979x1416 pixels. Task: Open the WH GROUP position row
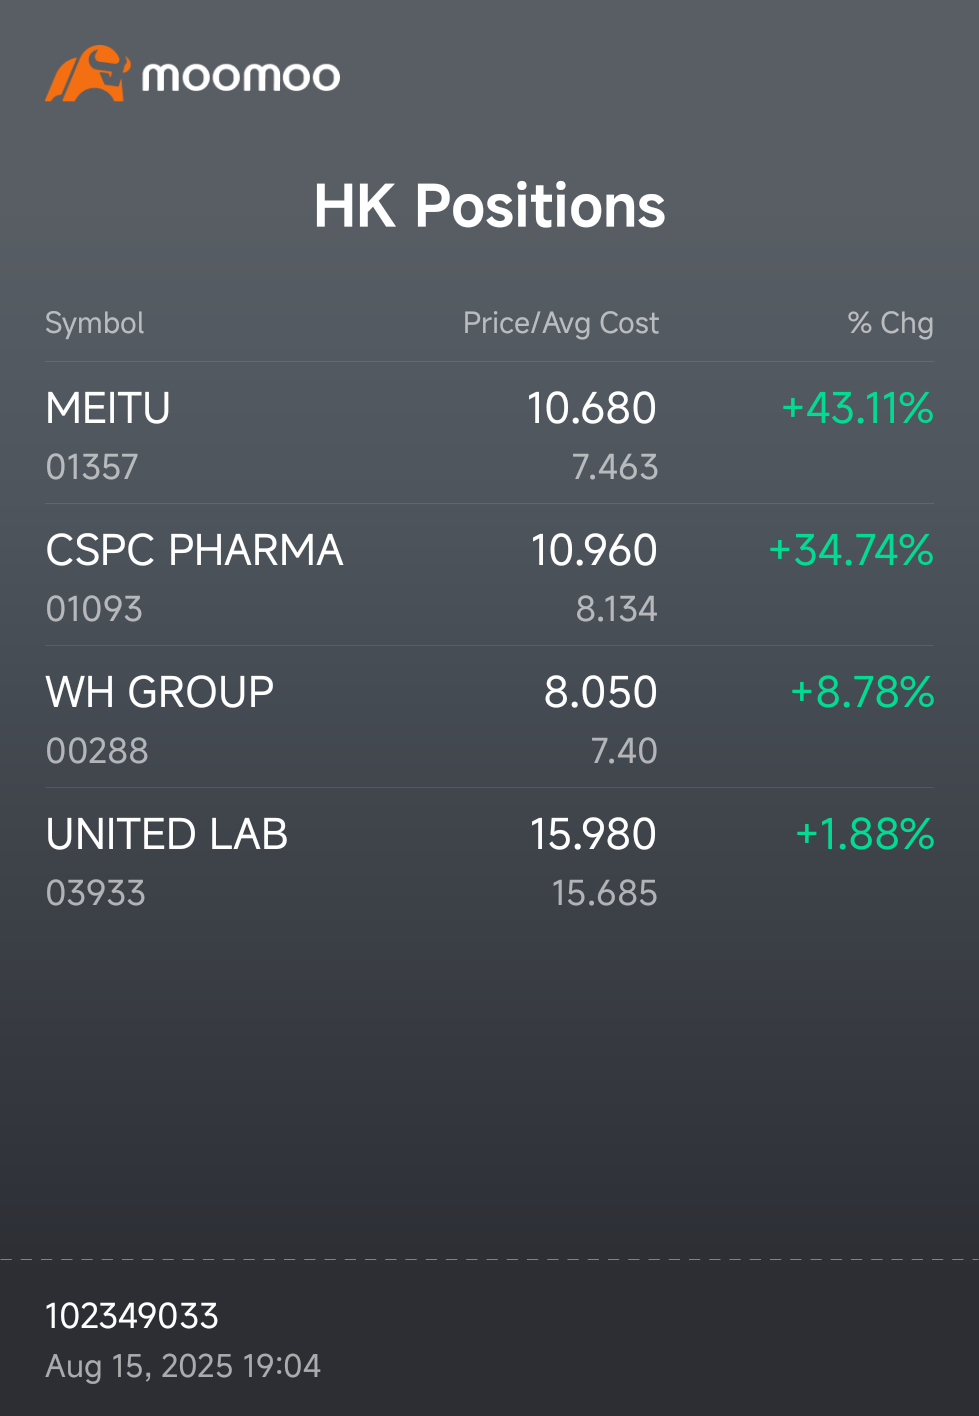coord(489,717)
